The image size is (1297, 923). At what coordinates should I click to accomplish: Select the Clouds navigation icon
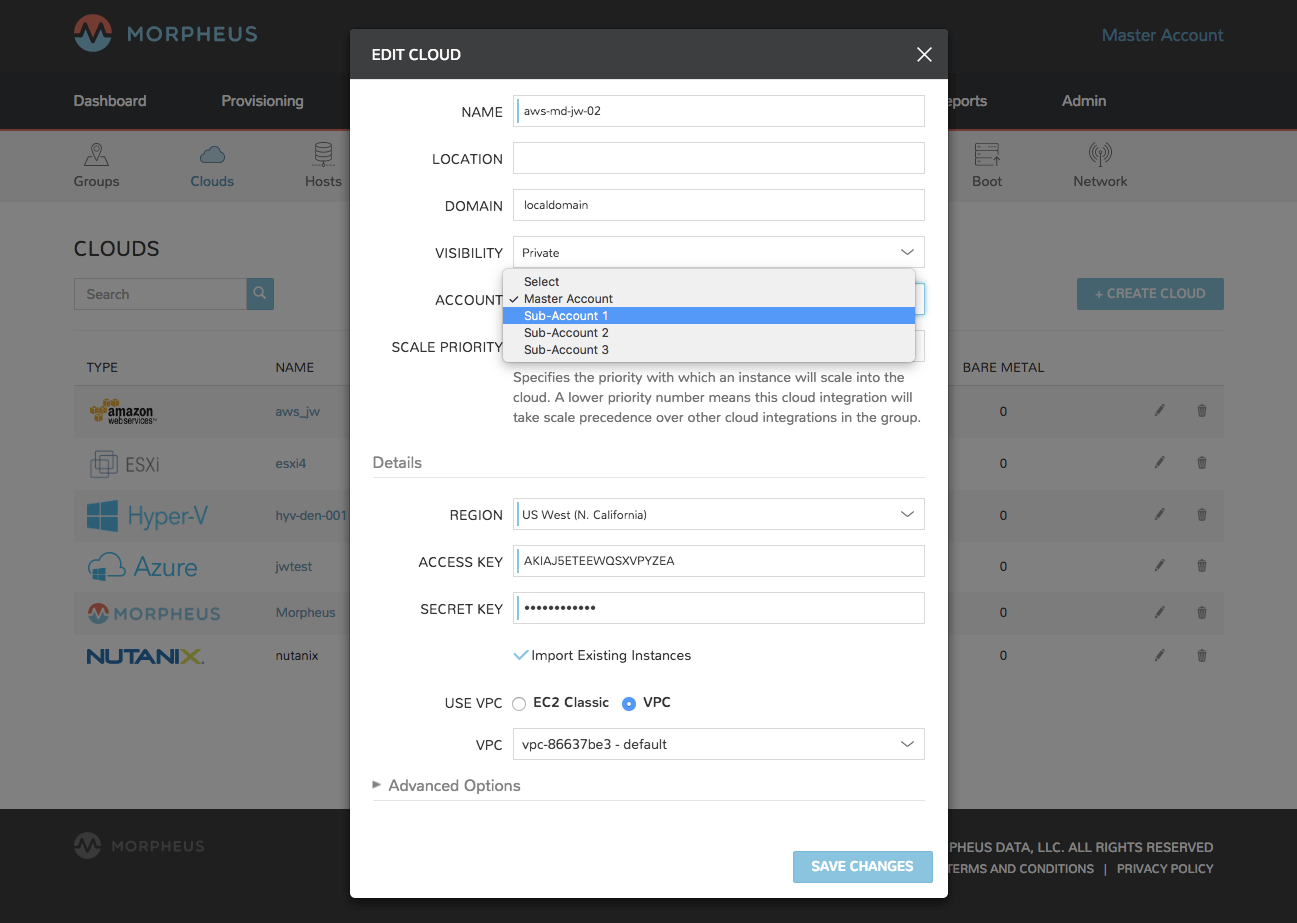211,156
